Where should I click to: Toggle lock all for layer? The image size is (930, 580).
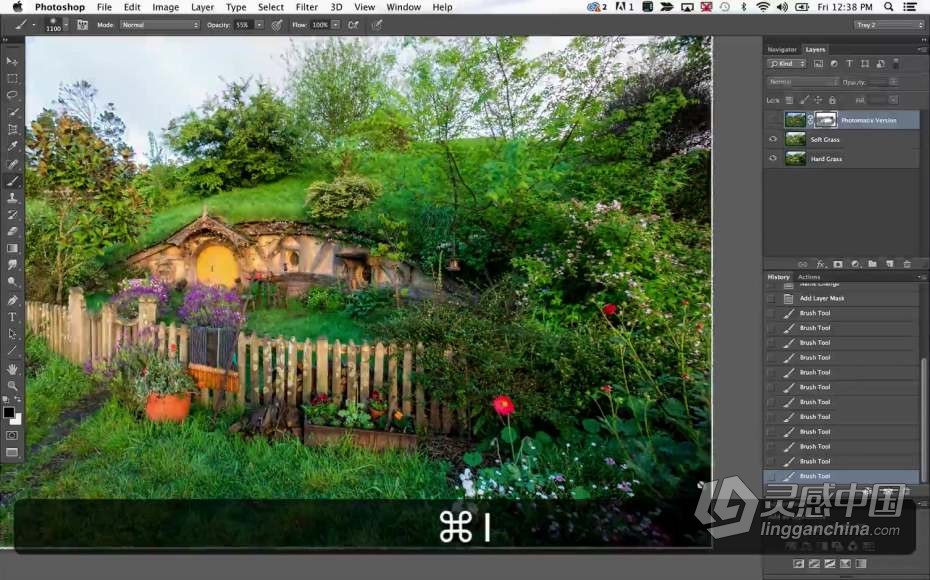click(832, 100)
